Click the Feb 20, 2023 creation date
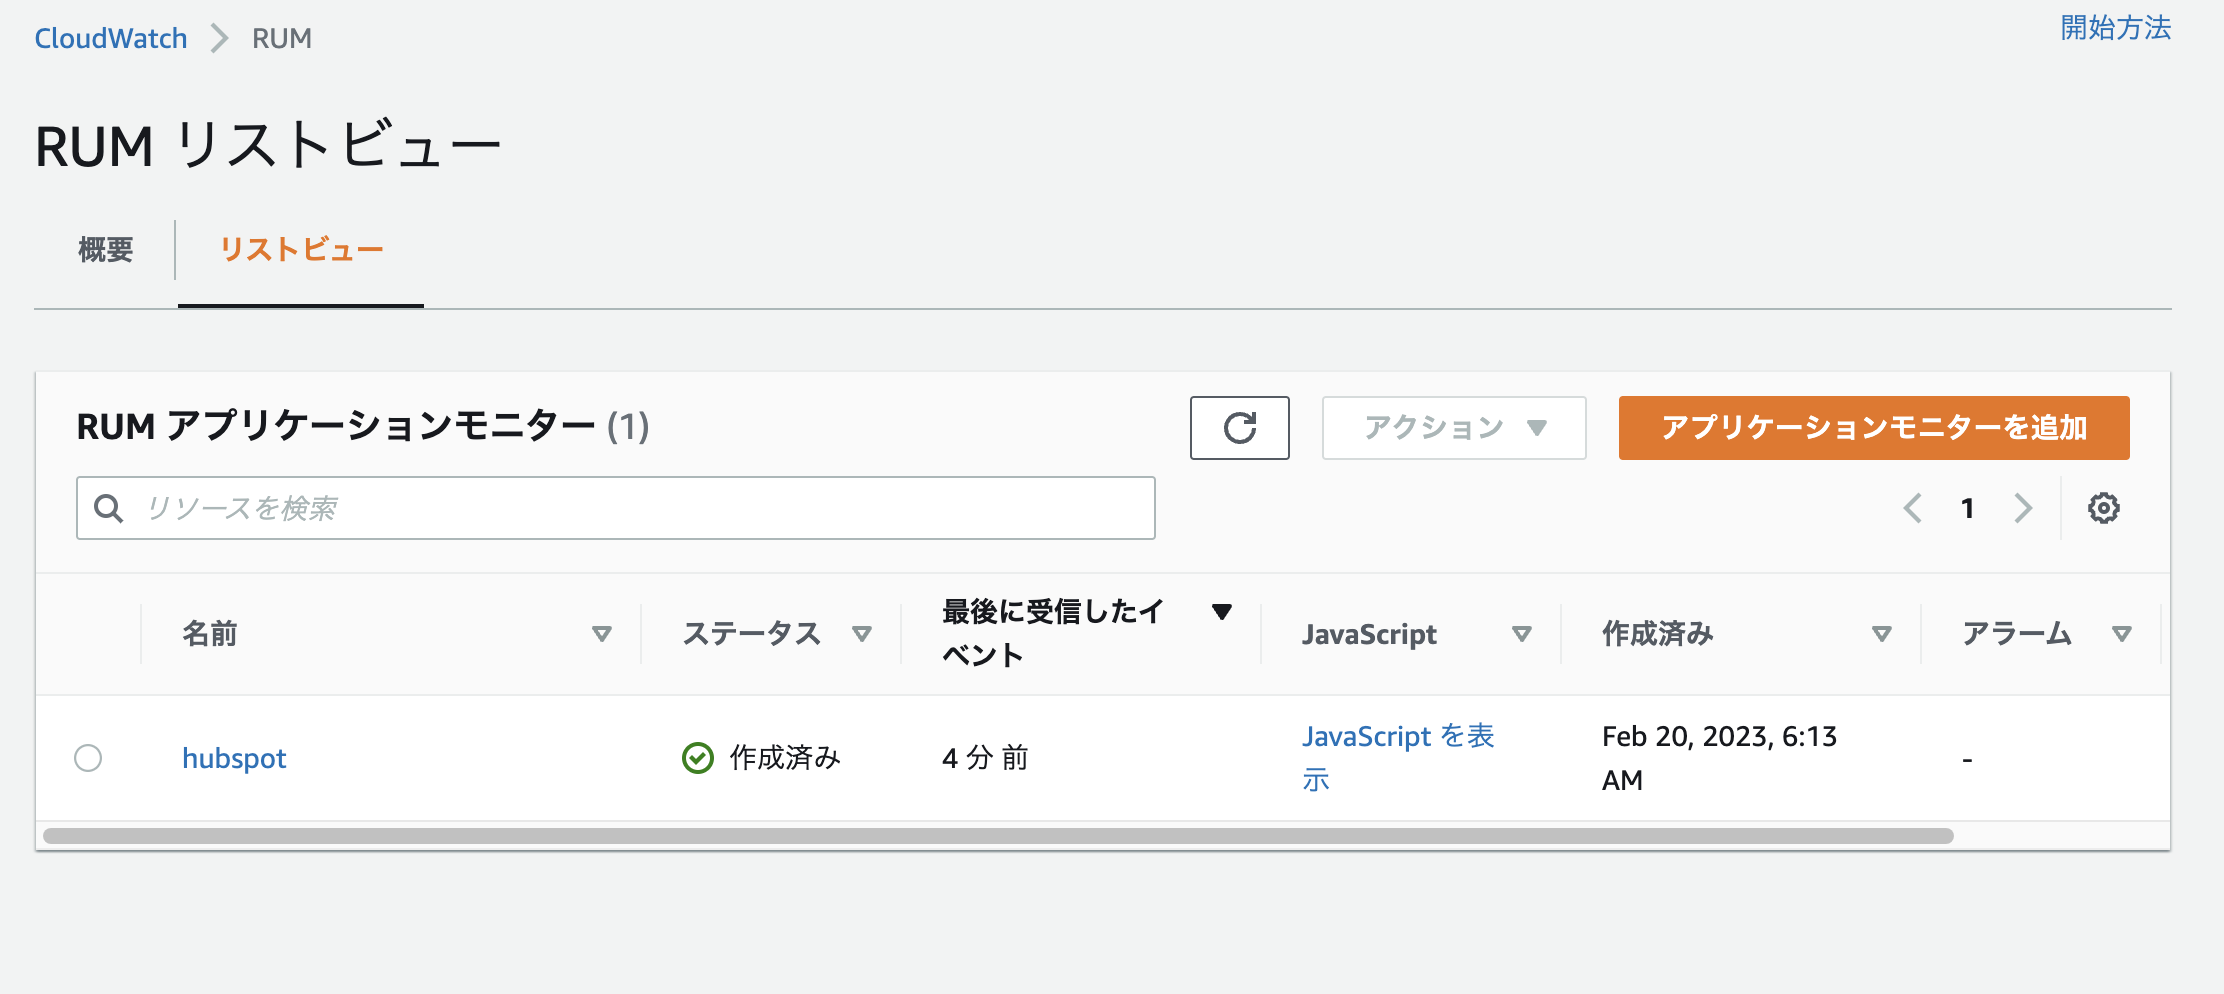 [x=1719, y=758]
